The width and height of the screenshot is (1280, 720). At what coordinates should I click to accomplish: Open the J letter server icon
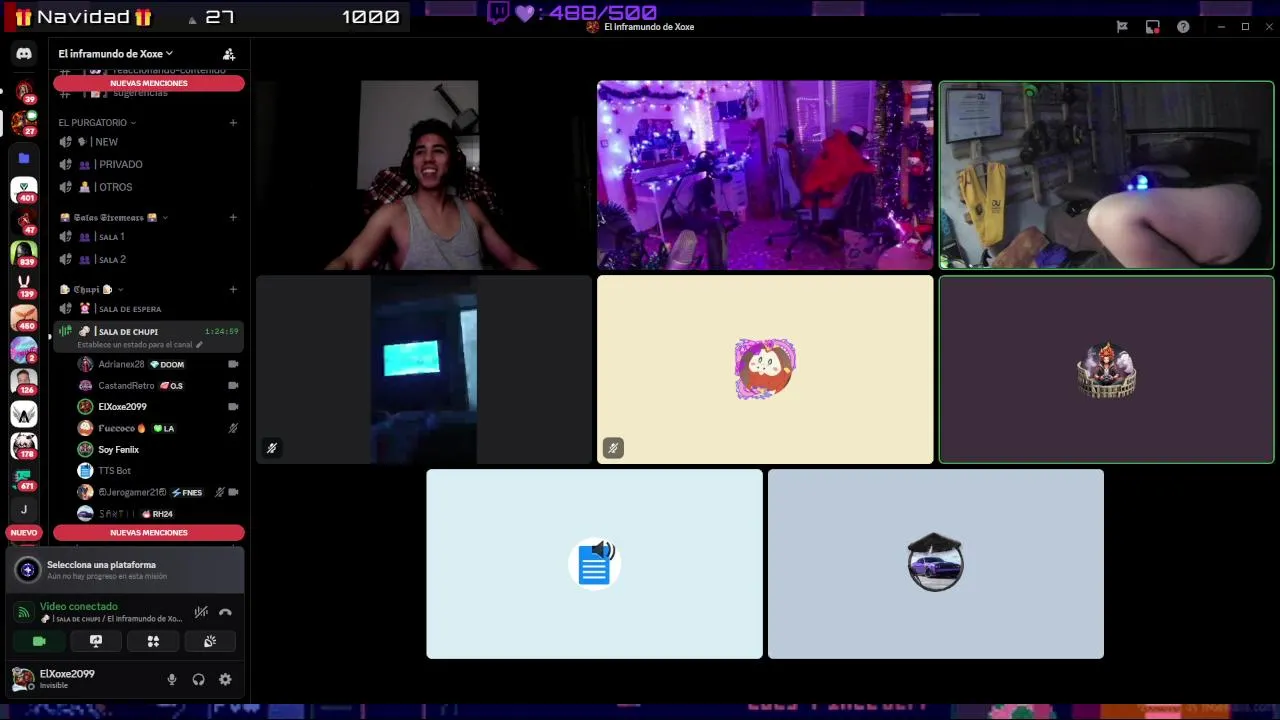(x=24, y=509)
